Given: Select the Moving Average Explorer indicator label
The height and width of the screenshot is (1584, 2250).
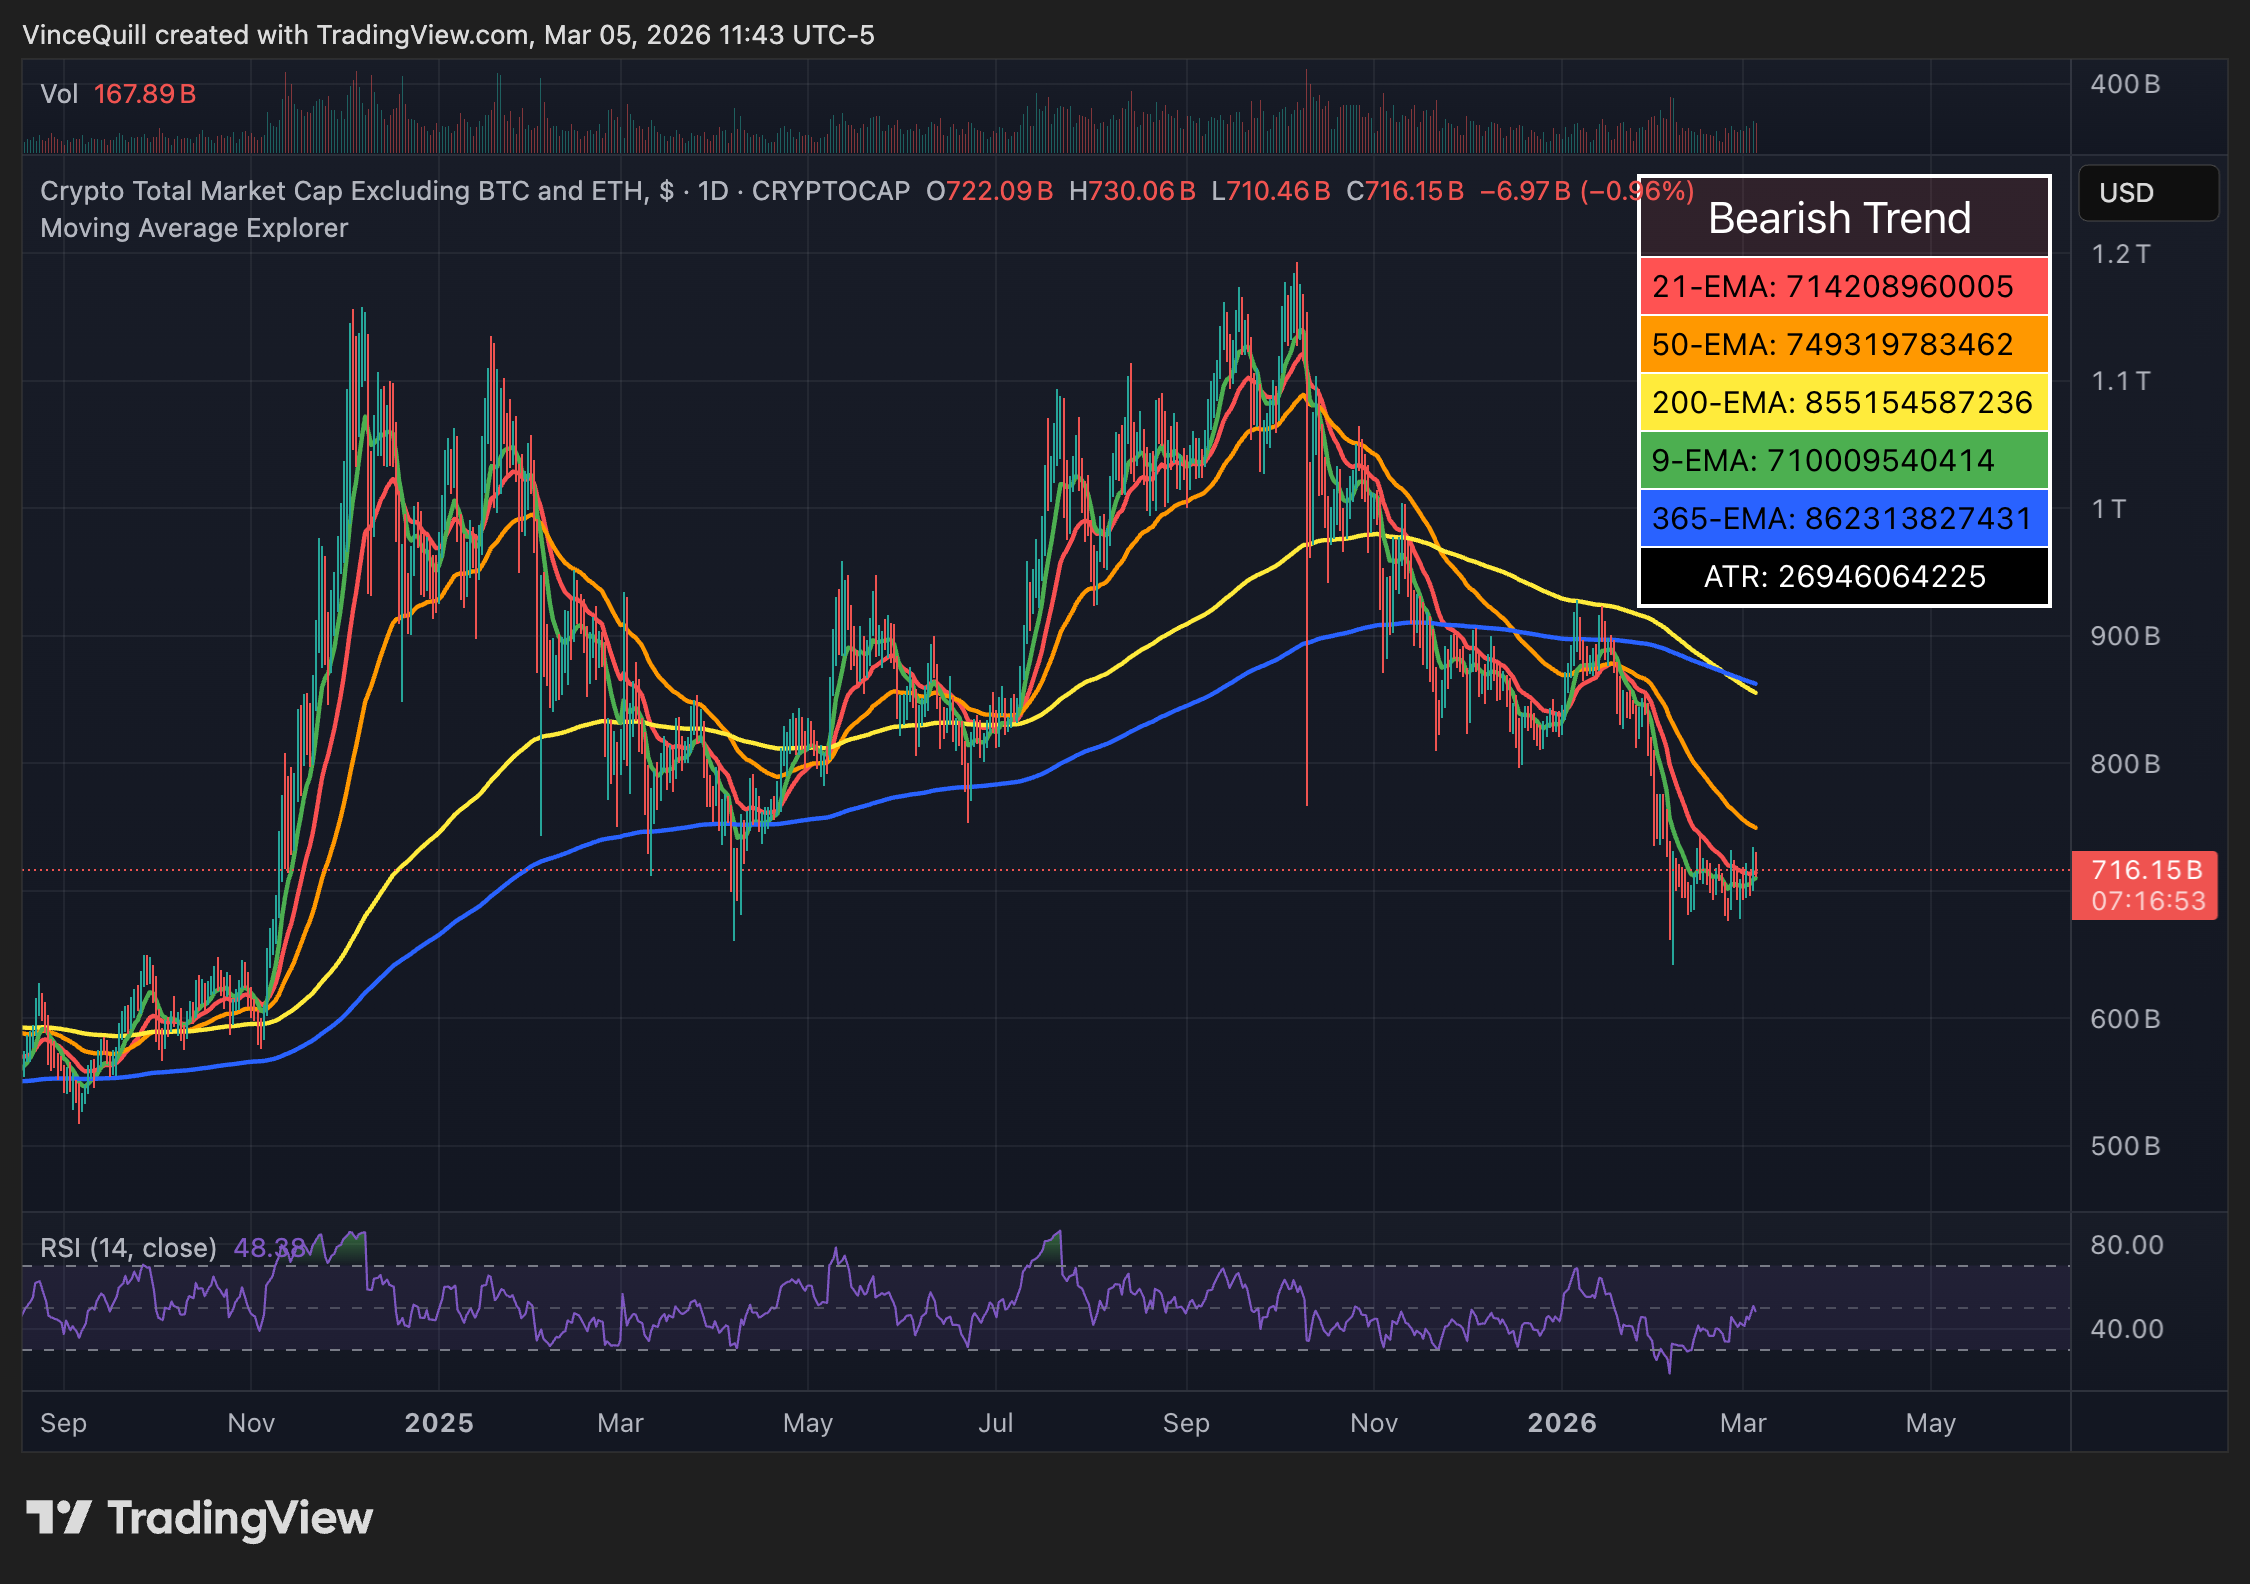Looking at the screenshot, I should tap(193, 228).
